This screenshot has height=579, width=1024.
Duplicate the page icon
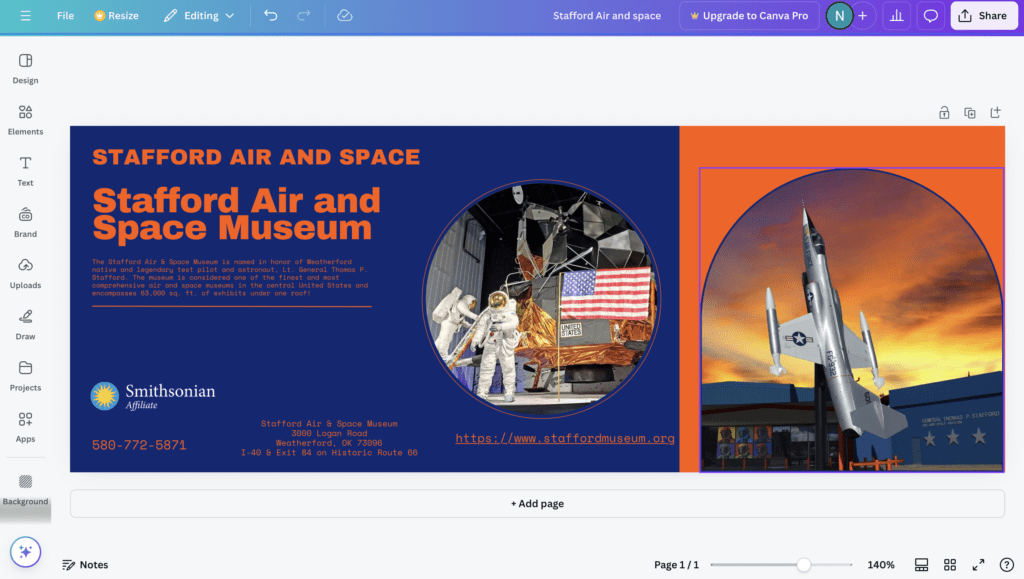point(970,113)
